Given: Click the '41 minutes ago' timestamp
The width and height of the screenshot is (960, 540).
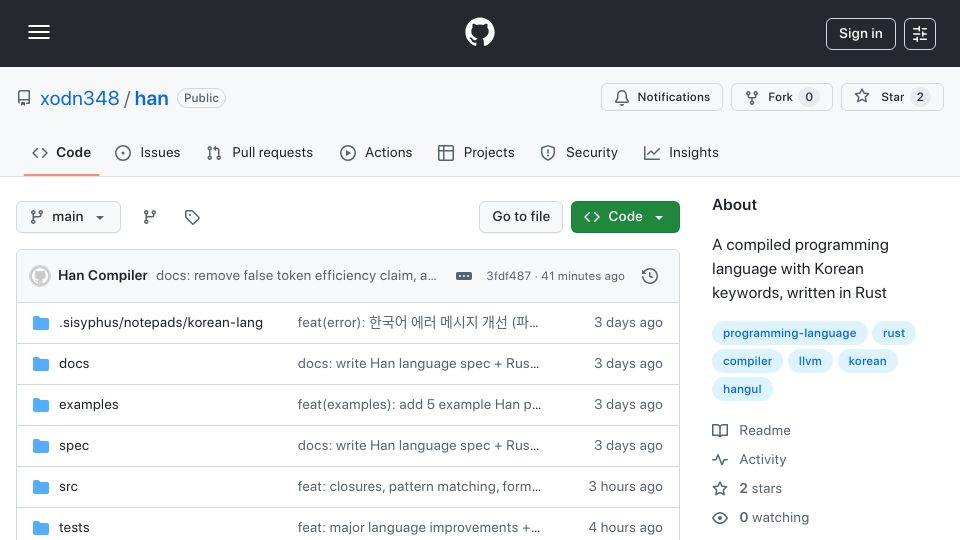Looking at the screenshot, I should [583, 276].
